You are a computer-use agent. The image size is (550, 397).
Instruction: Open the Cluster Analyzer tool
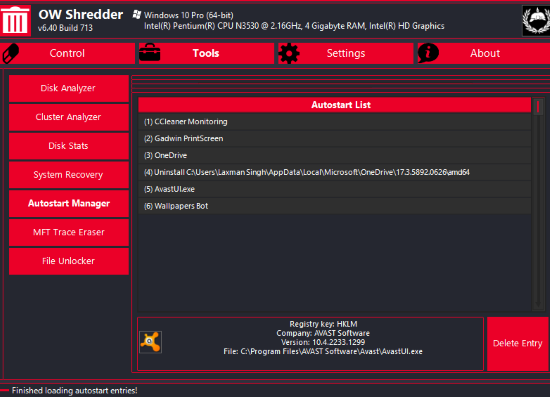point(69,117)
